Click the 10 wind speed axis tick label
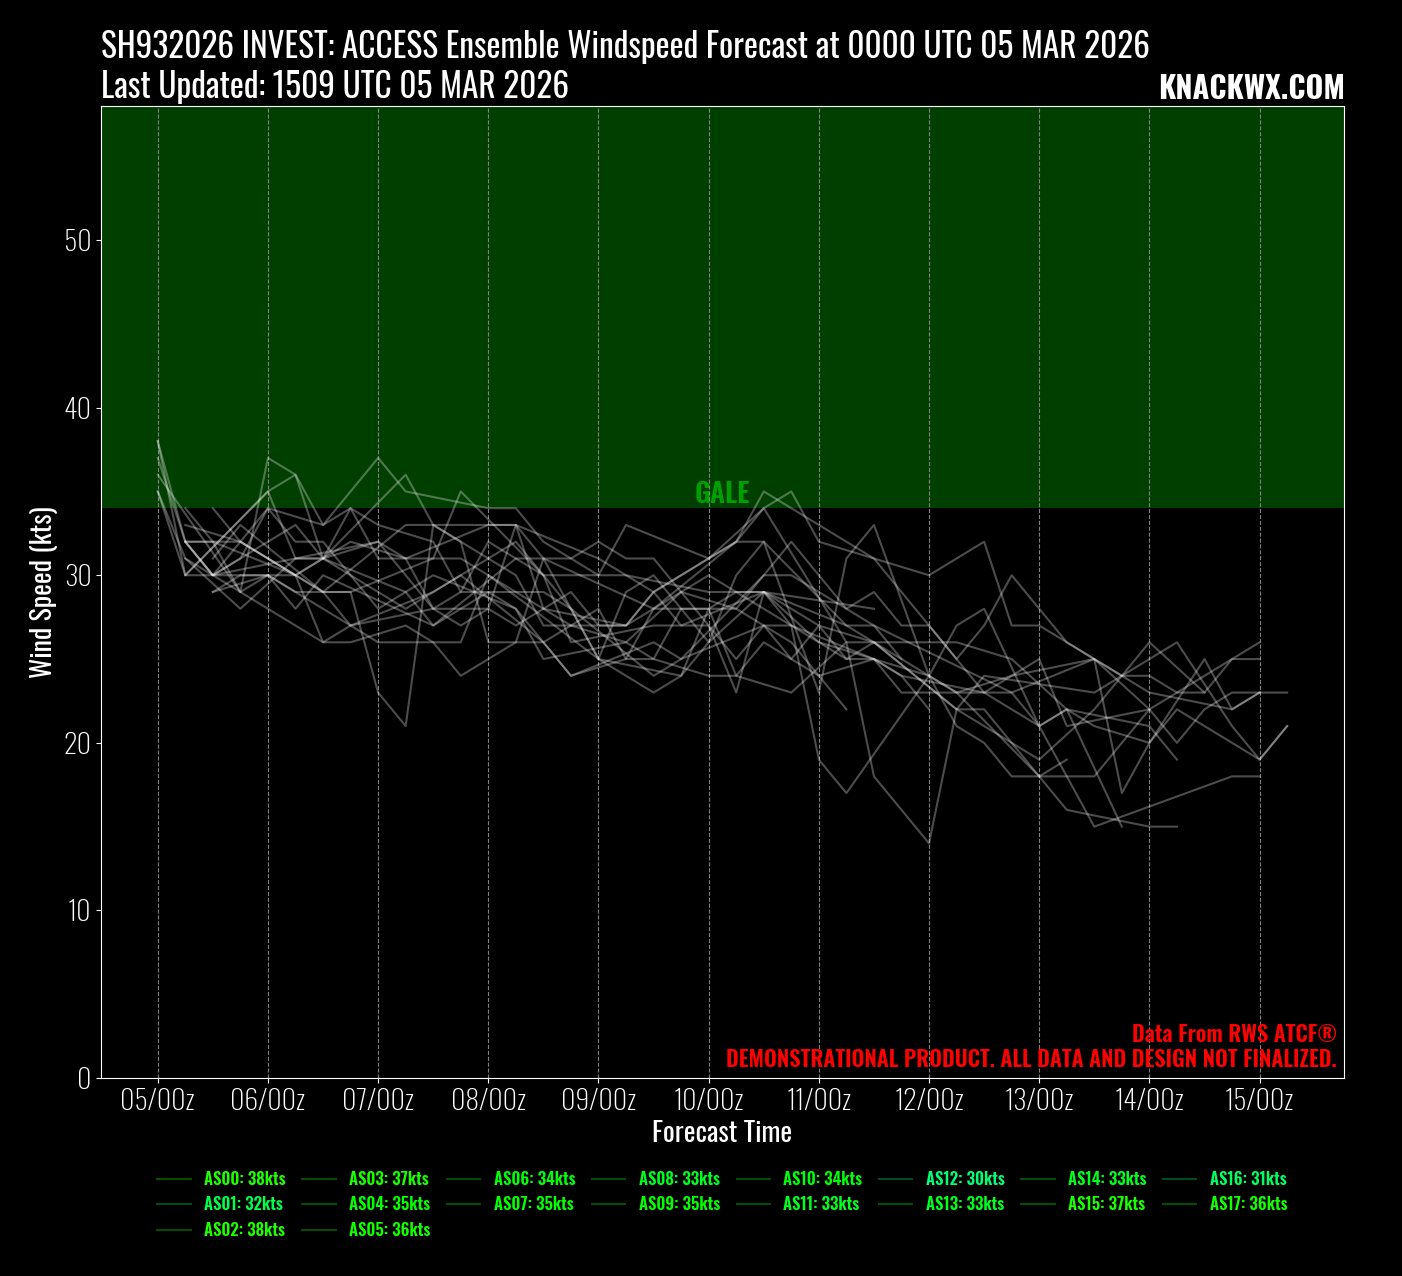Screen dimensions: 1402x1276 [78, 911]
